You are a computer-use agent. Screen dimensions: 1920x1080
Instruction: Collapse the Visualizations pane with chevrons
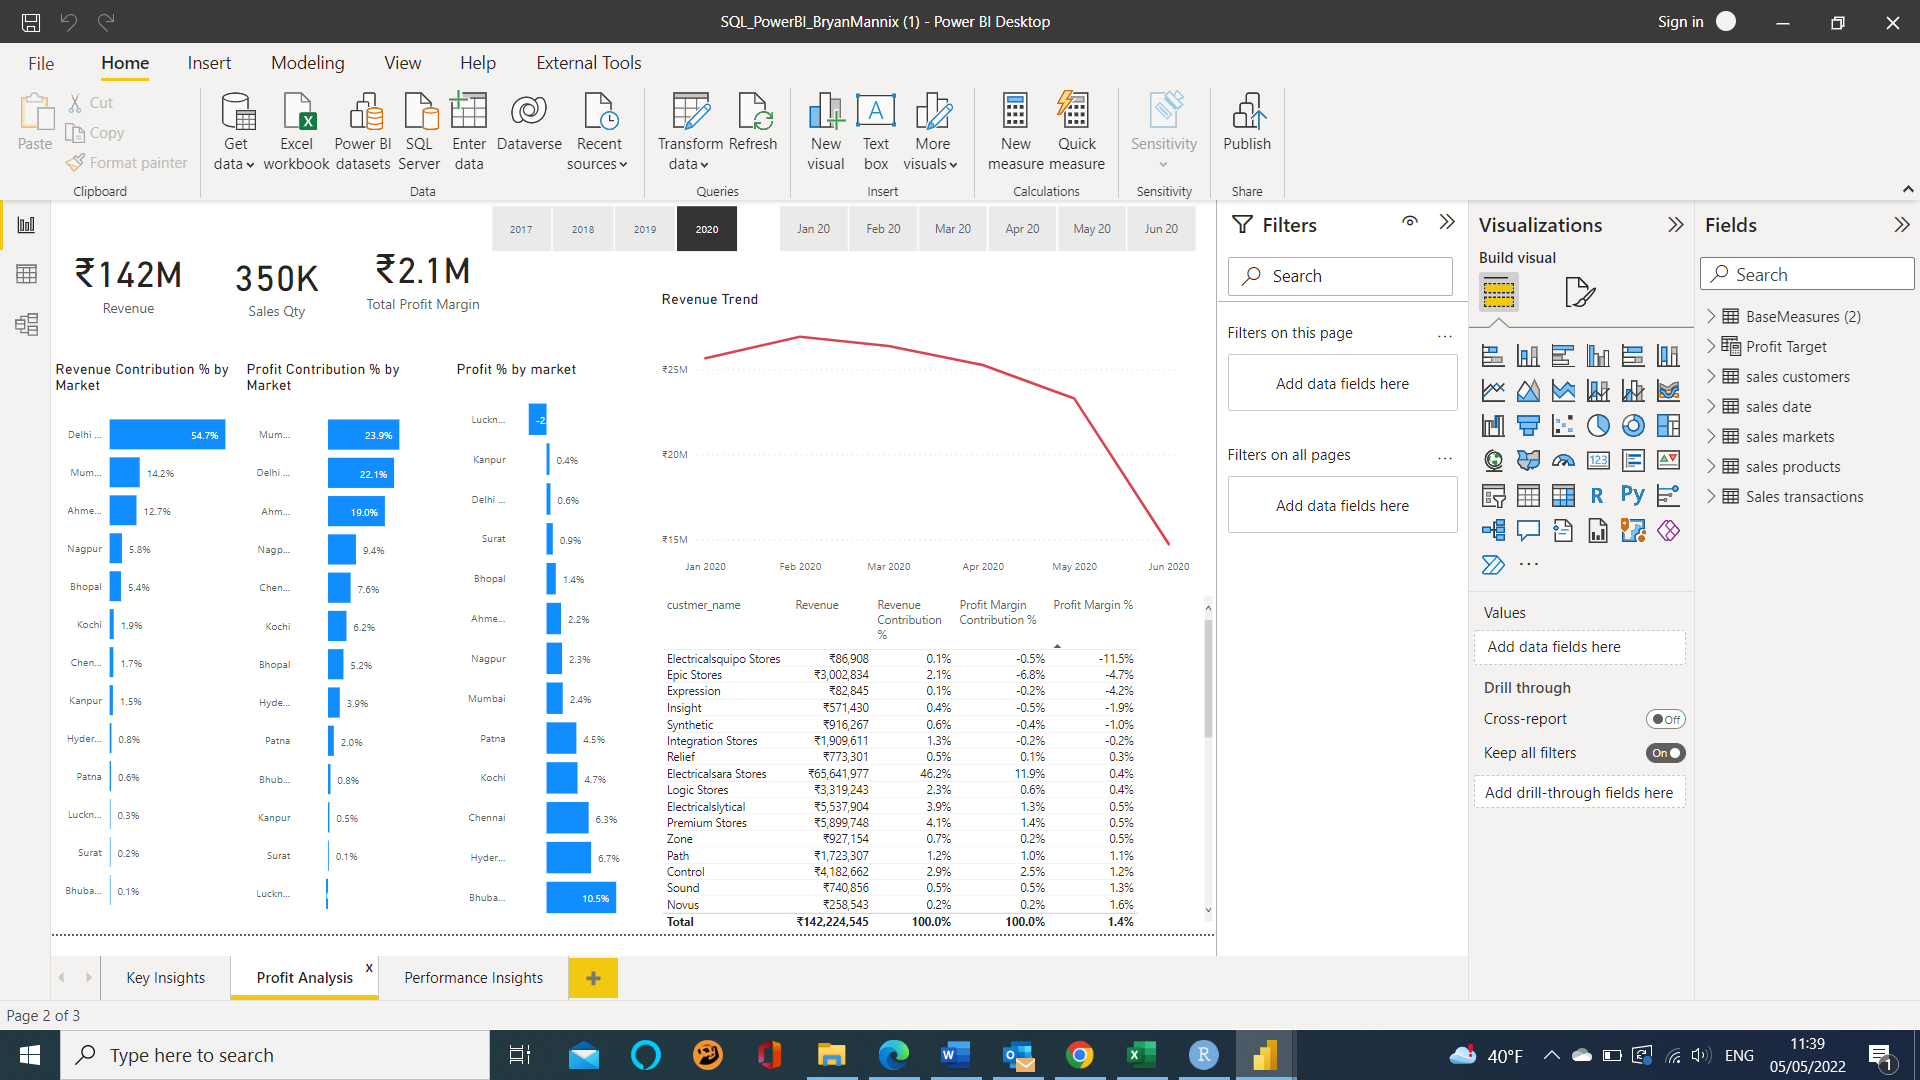(1675, 225)
